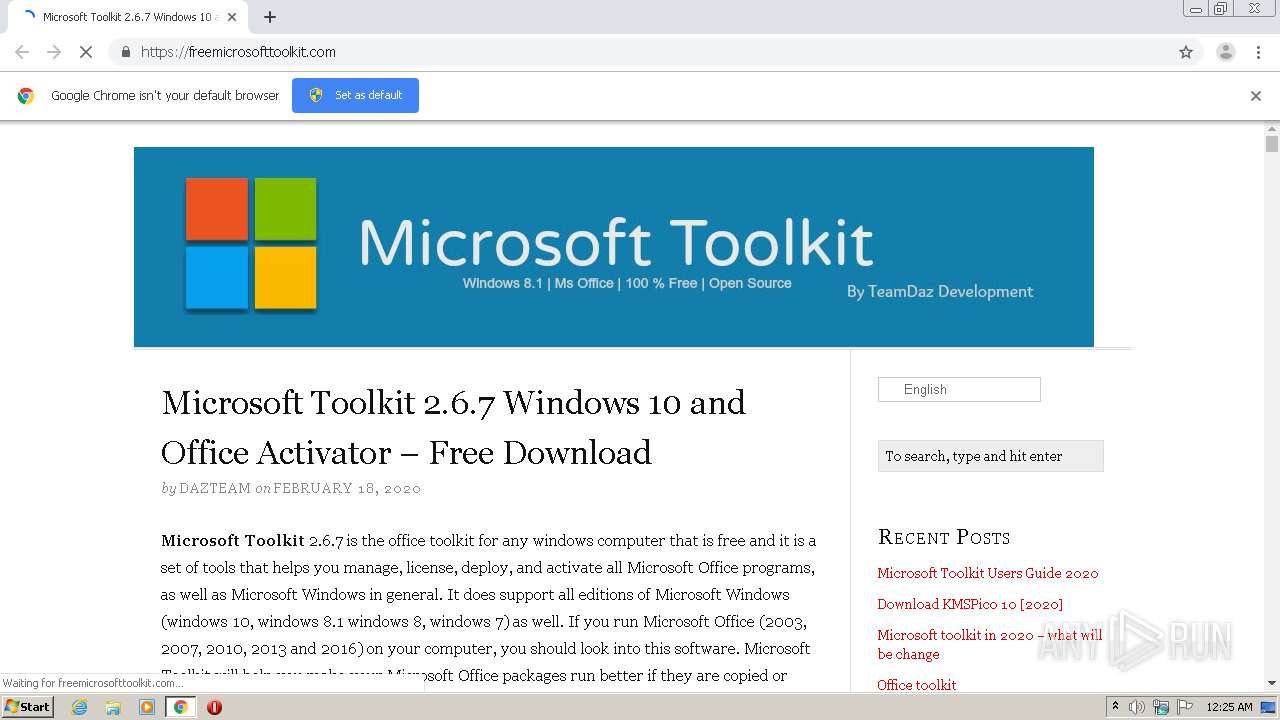Click the DAZTEAM author name
The height and width of the screenshot is (720, 1280).
(x=215, y=488)
